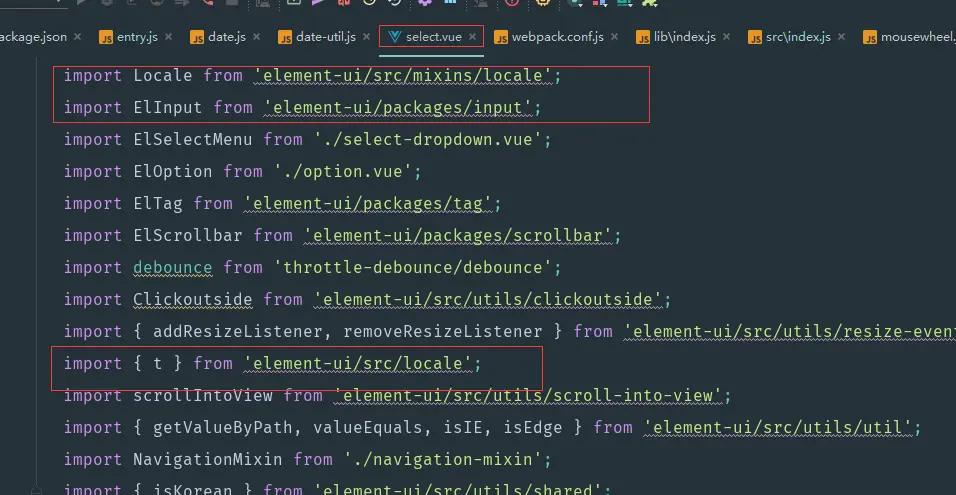Switch to the entry.js tab

tap(137, 37)
